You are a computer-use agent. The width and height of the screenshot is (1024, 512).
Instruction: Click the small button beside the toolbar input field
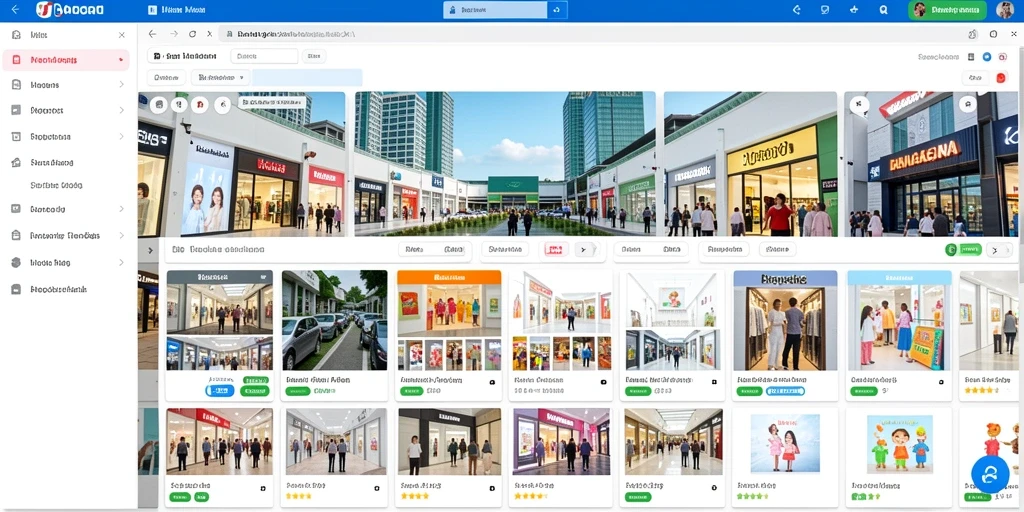click(314, 56)
